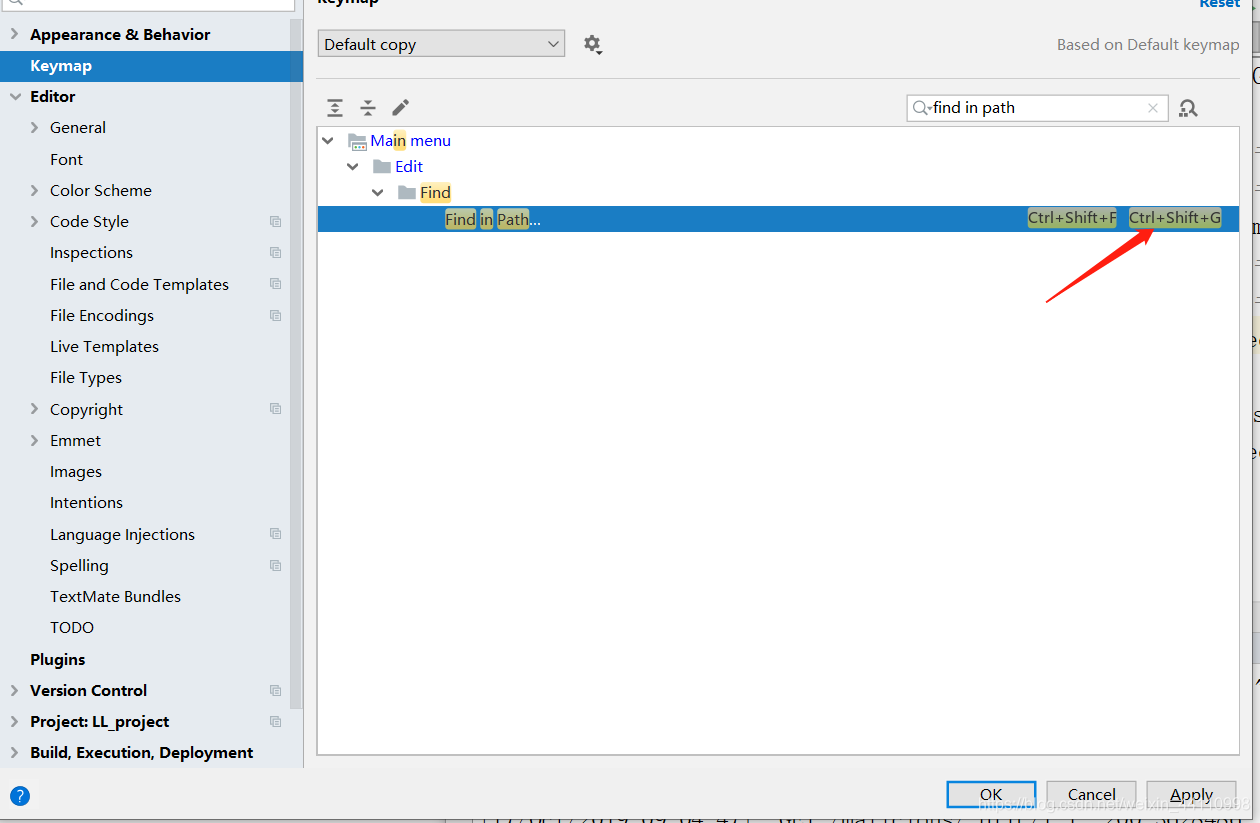The width and height of the screenshot is (1260, 823).
Task: Select the 'Find in Path' shortcut row
Action: click(700, 218)
